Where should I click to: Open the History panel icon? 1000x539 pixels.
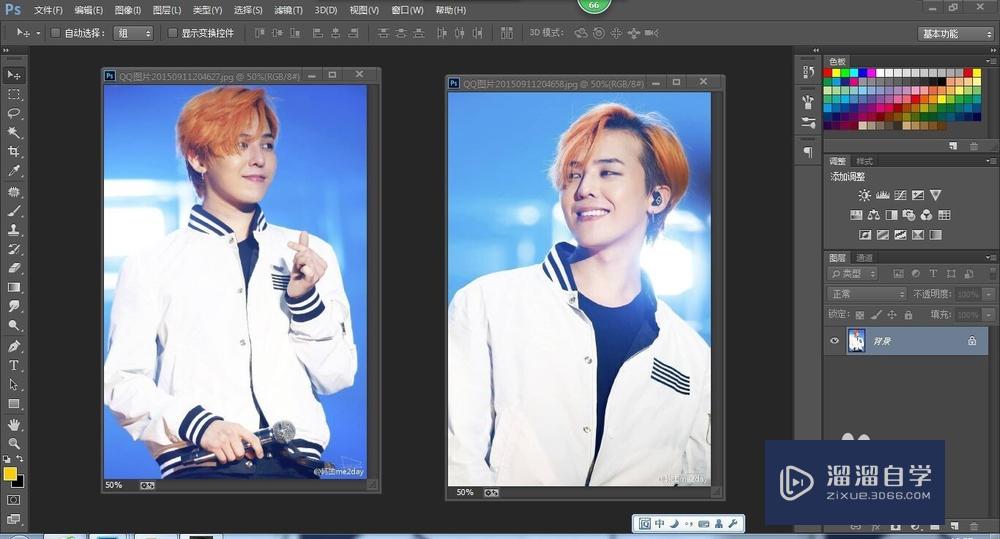809,72
